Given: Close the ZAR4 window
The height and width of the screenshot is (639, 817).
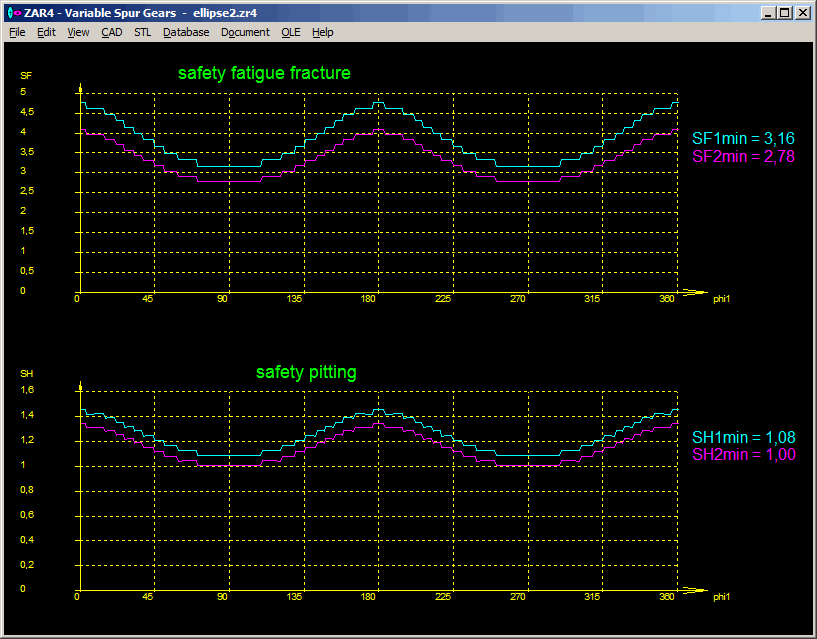Looking at the screenshot, I should [803, 13].
